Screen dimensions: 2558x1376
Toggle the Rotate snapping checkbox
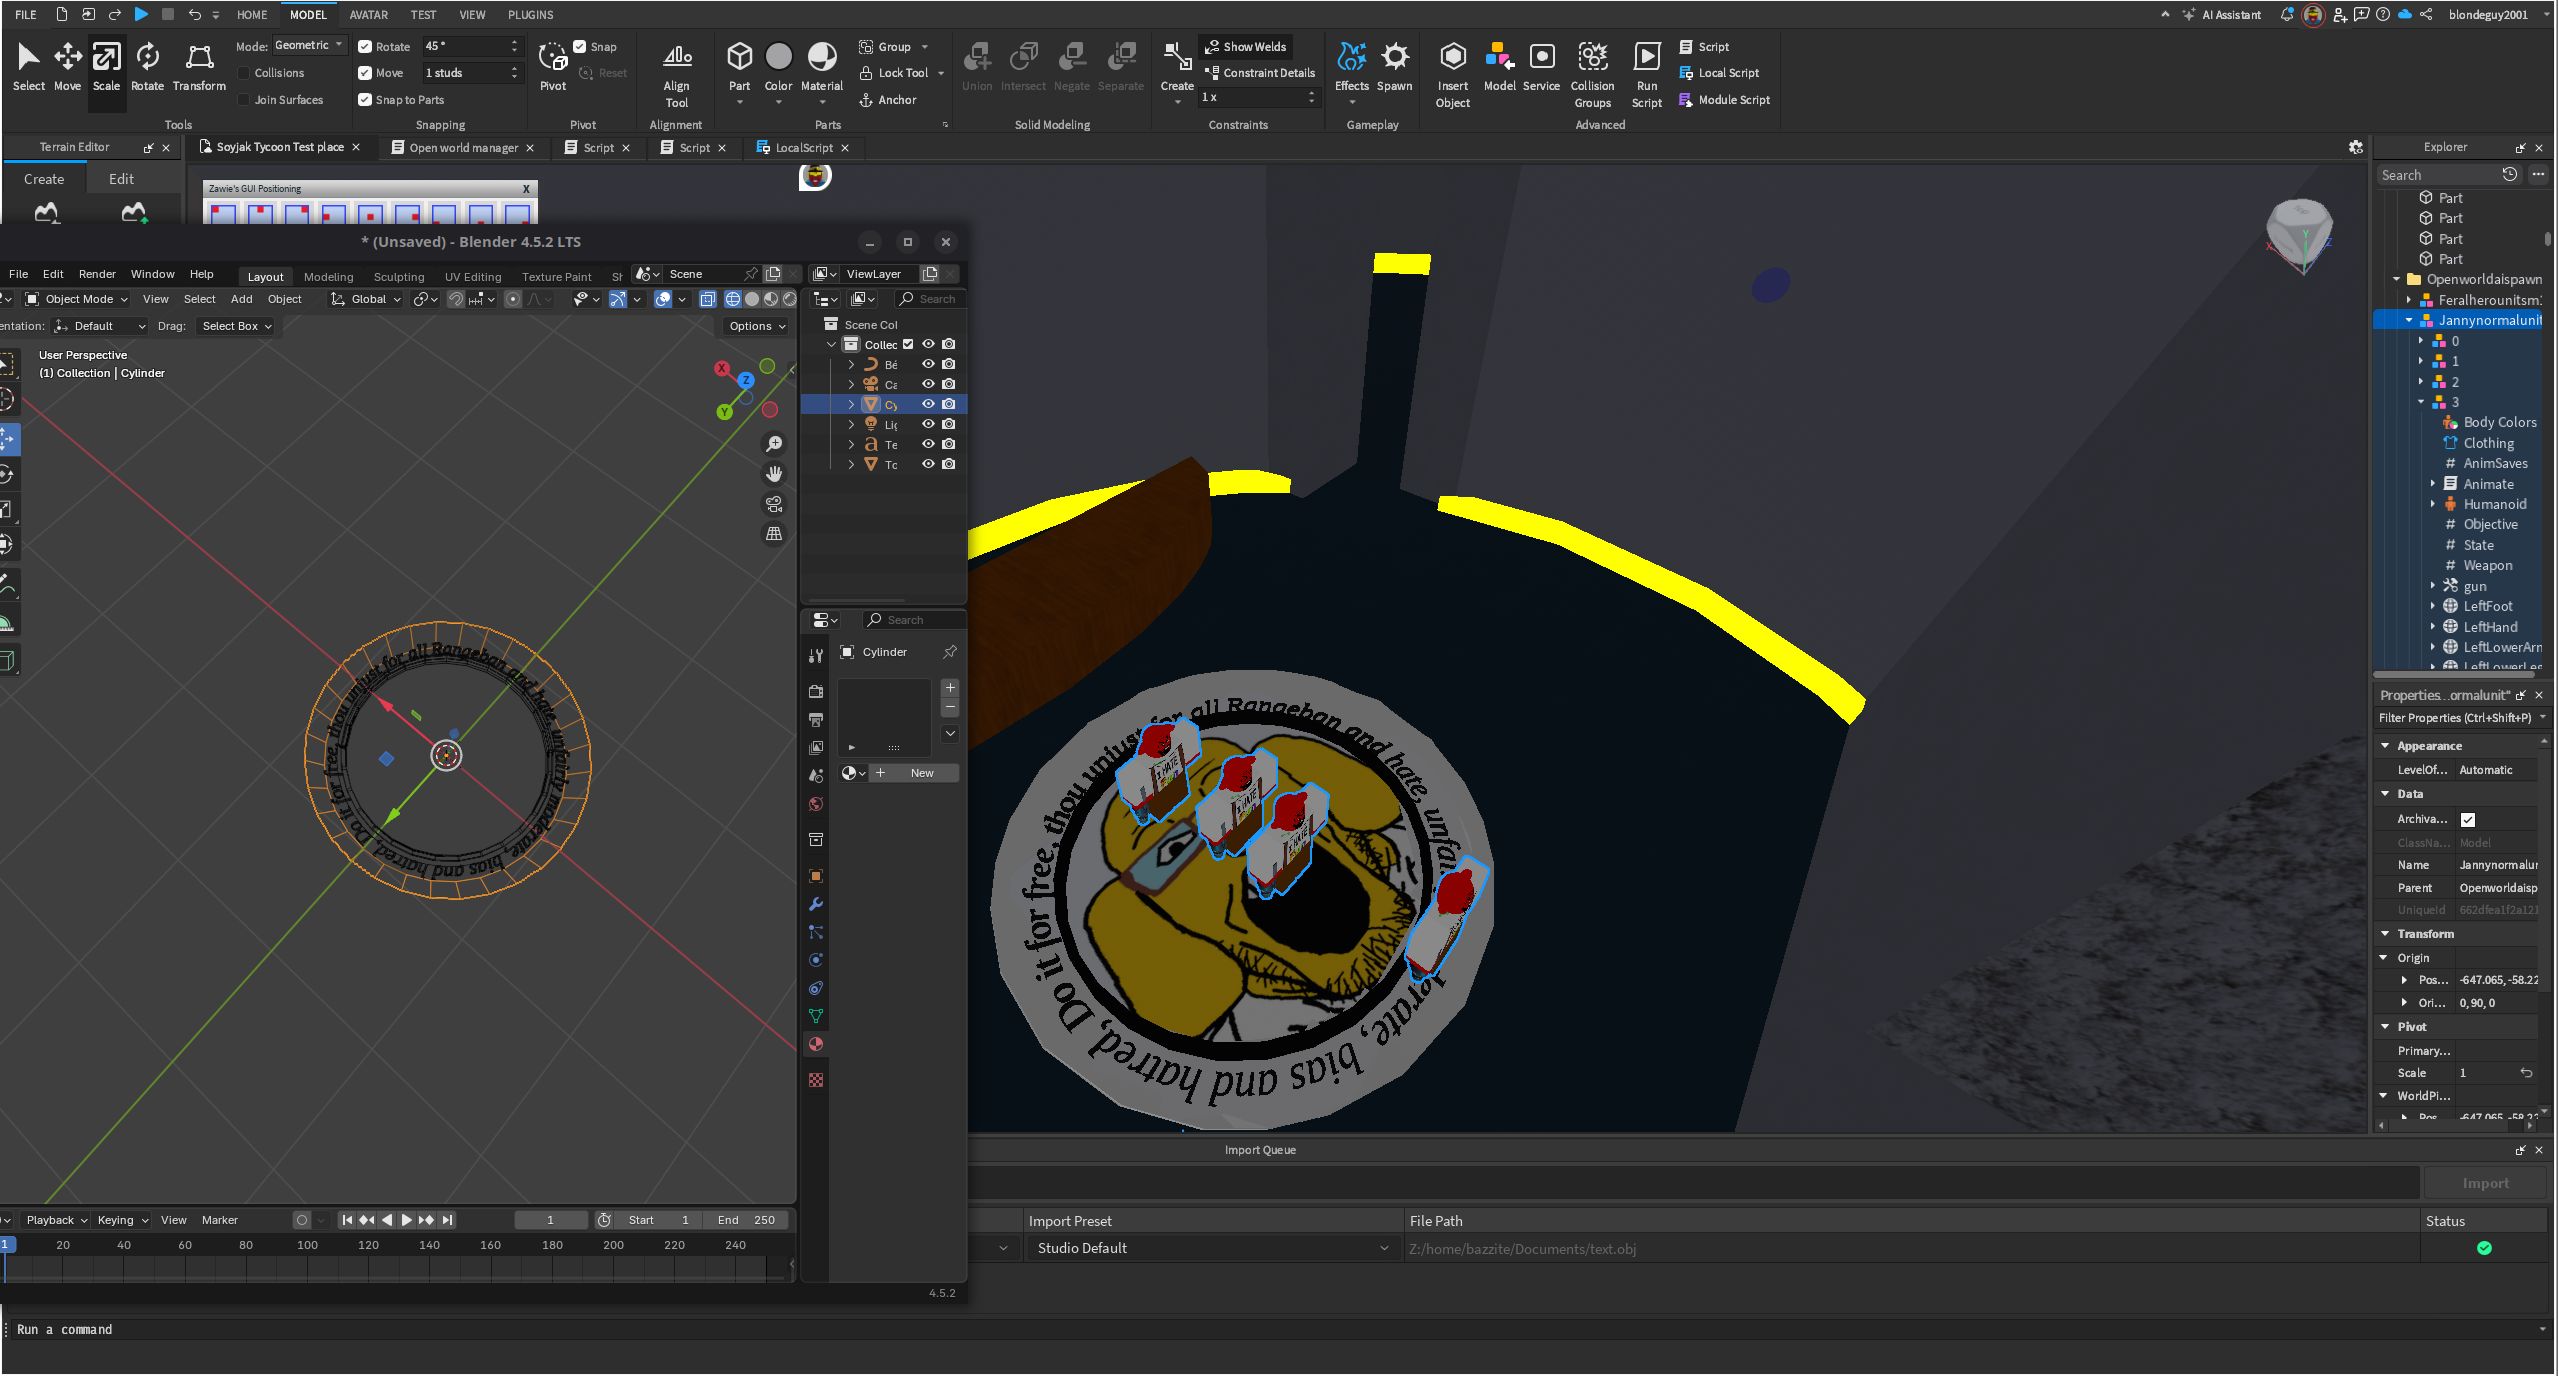365,47
